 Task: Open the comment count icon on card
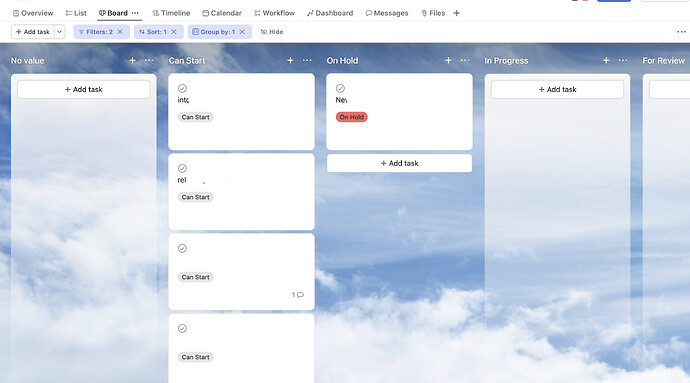tap(298, 295)
